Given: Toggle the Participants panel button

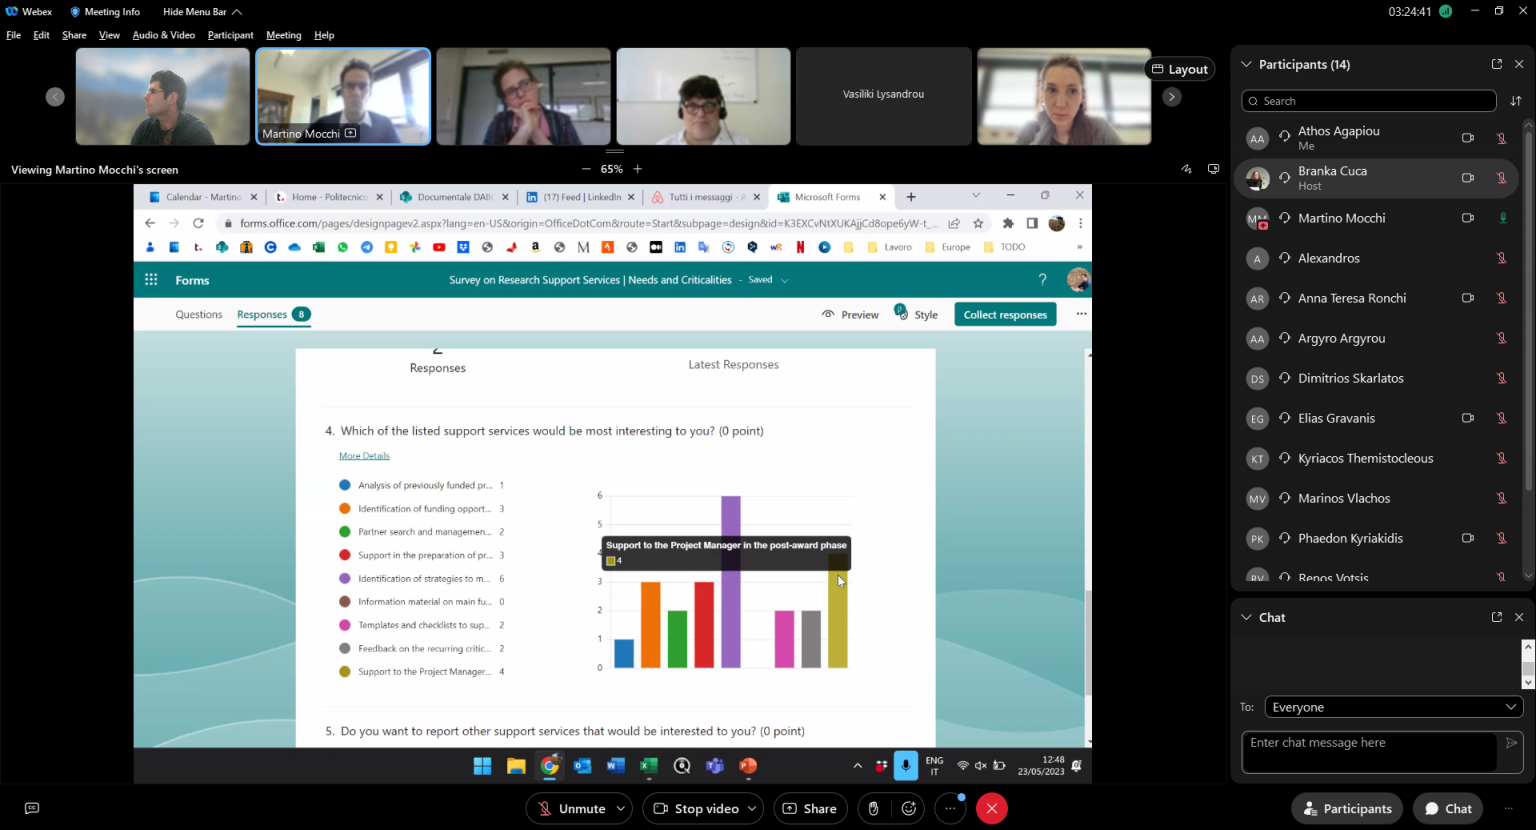Looking at the screenshot, I should click(1347, 808).
